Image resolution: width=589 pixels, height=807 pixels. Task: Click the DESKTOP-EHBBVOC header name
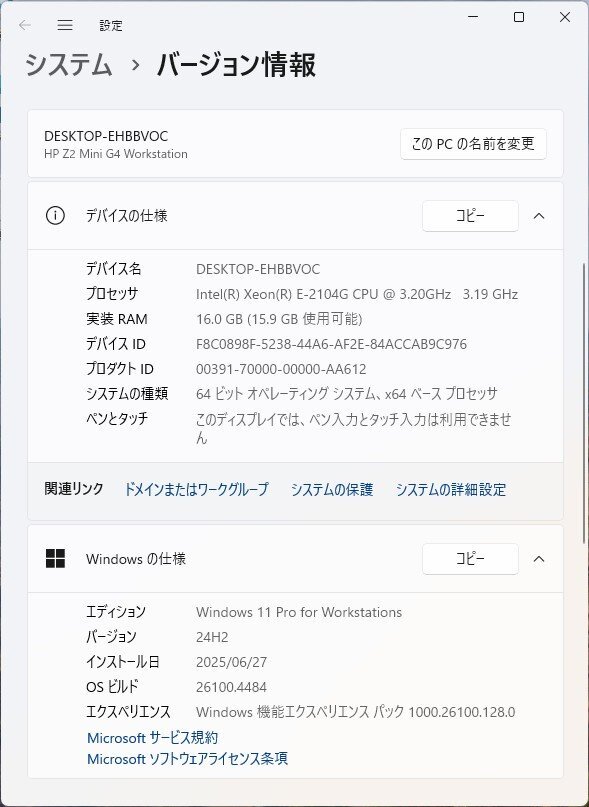tap(106, 136)
